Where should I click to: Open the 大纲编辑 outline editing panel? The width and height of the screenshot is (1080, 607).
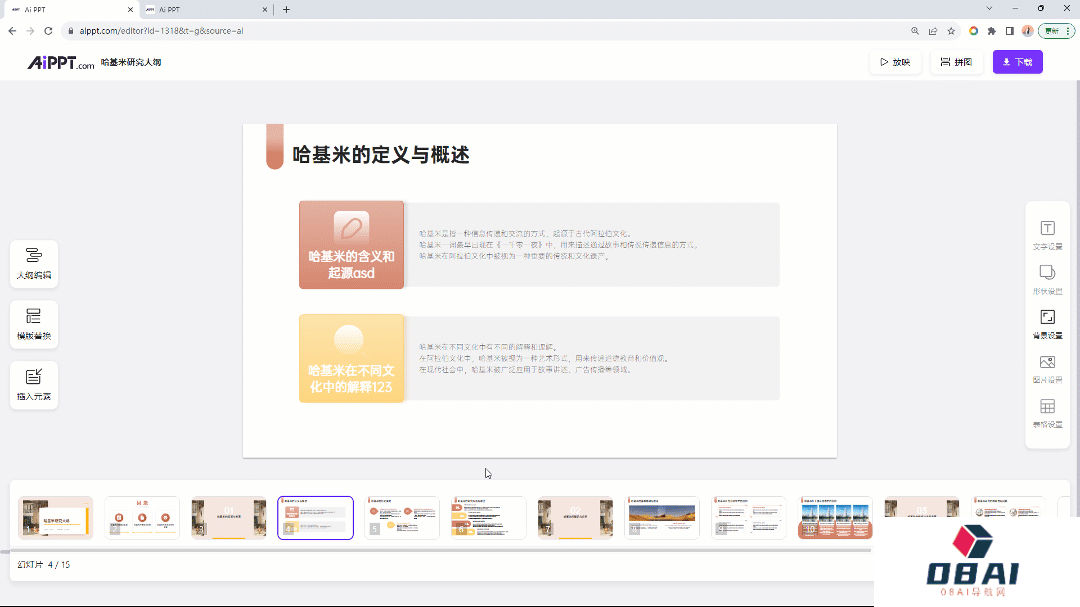(33, 263)
